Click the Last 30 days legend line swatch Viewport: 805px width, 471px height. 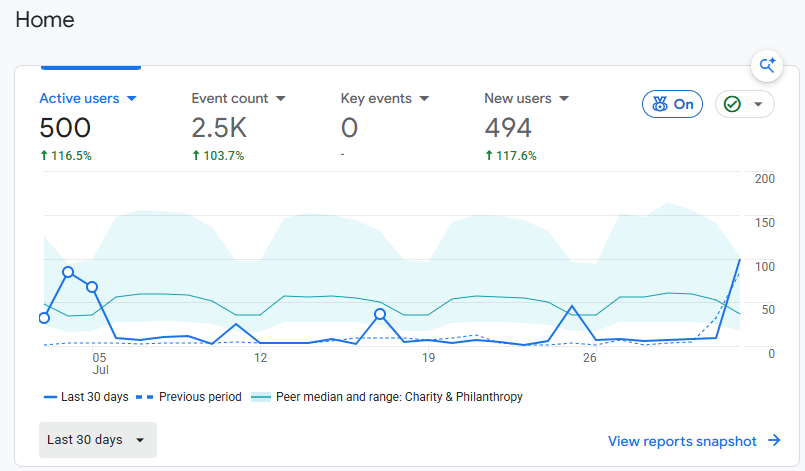point(50,397)
